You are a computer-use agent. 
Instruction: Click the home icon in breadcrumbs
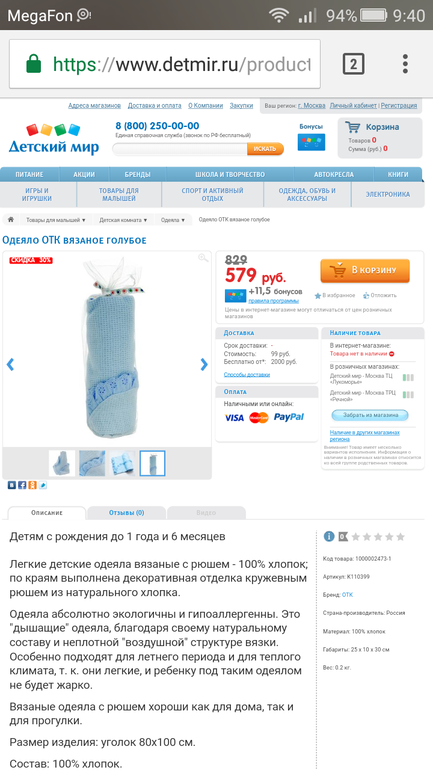10,220
